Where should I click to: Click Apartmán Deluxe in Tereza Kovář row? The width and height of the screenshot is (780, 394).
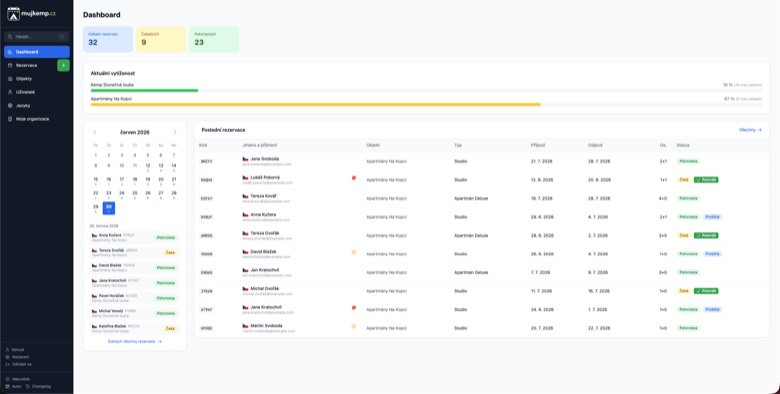(471, 198)
